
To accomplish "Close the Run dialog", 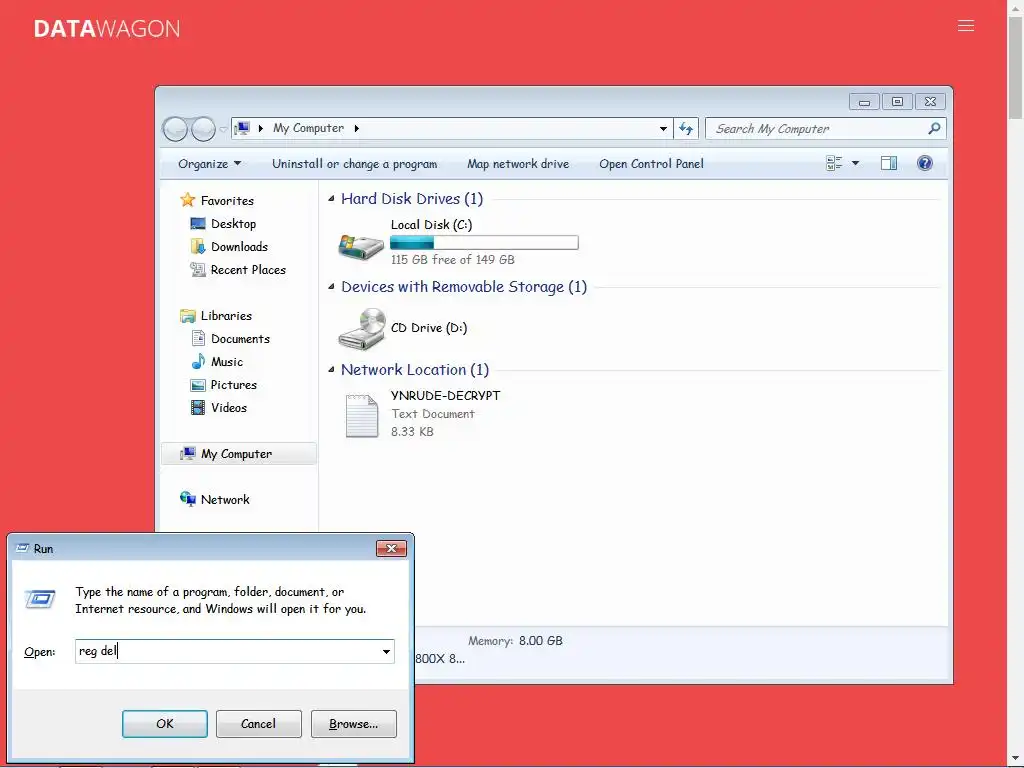I will (x=391, y=549).
